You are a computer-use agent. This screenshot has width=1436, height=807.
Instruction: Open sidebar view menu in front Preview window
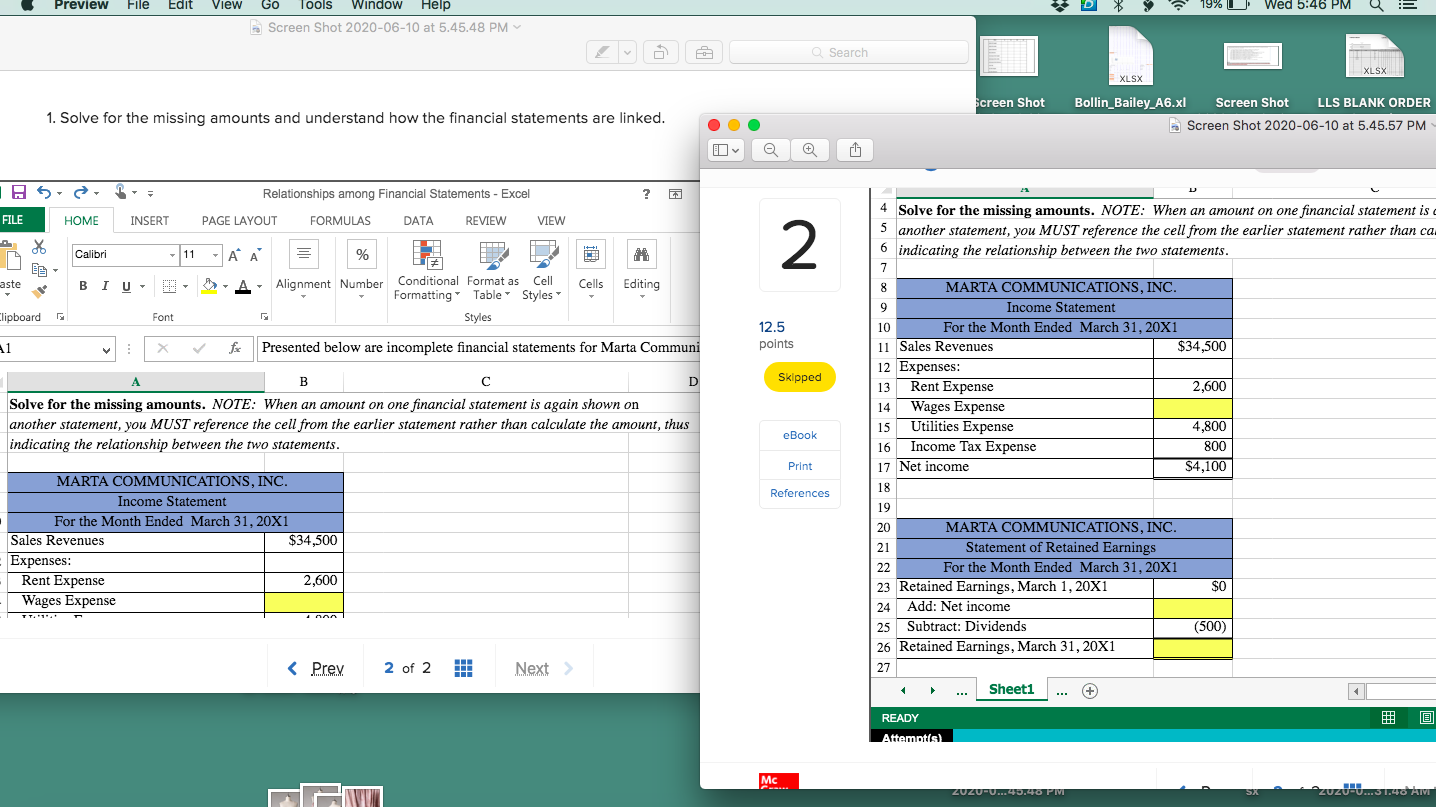click(x=727, y=151)
